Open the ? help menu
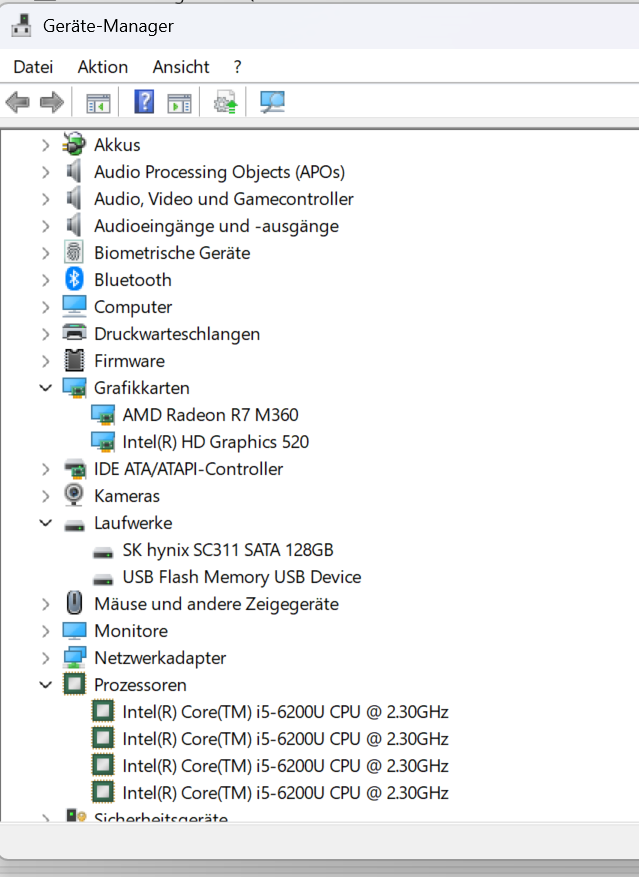Image resolution: width=639 pixels, height=877 pixels. [237, 67]
